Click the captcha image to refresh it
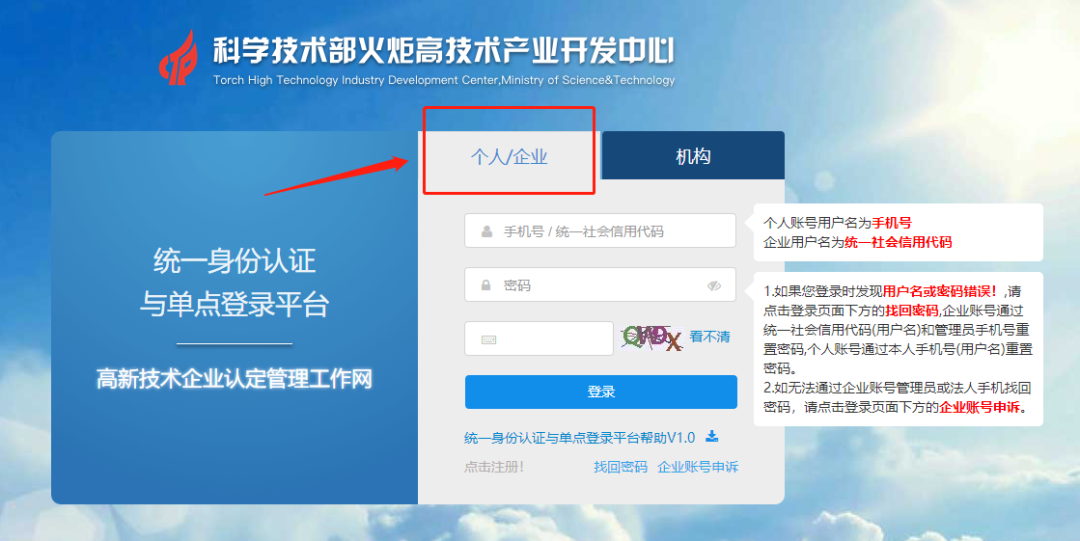 click(652, 338)
